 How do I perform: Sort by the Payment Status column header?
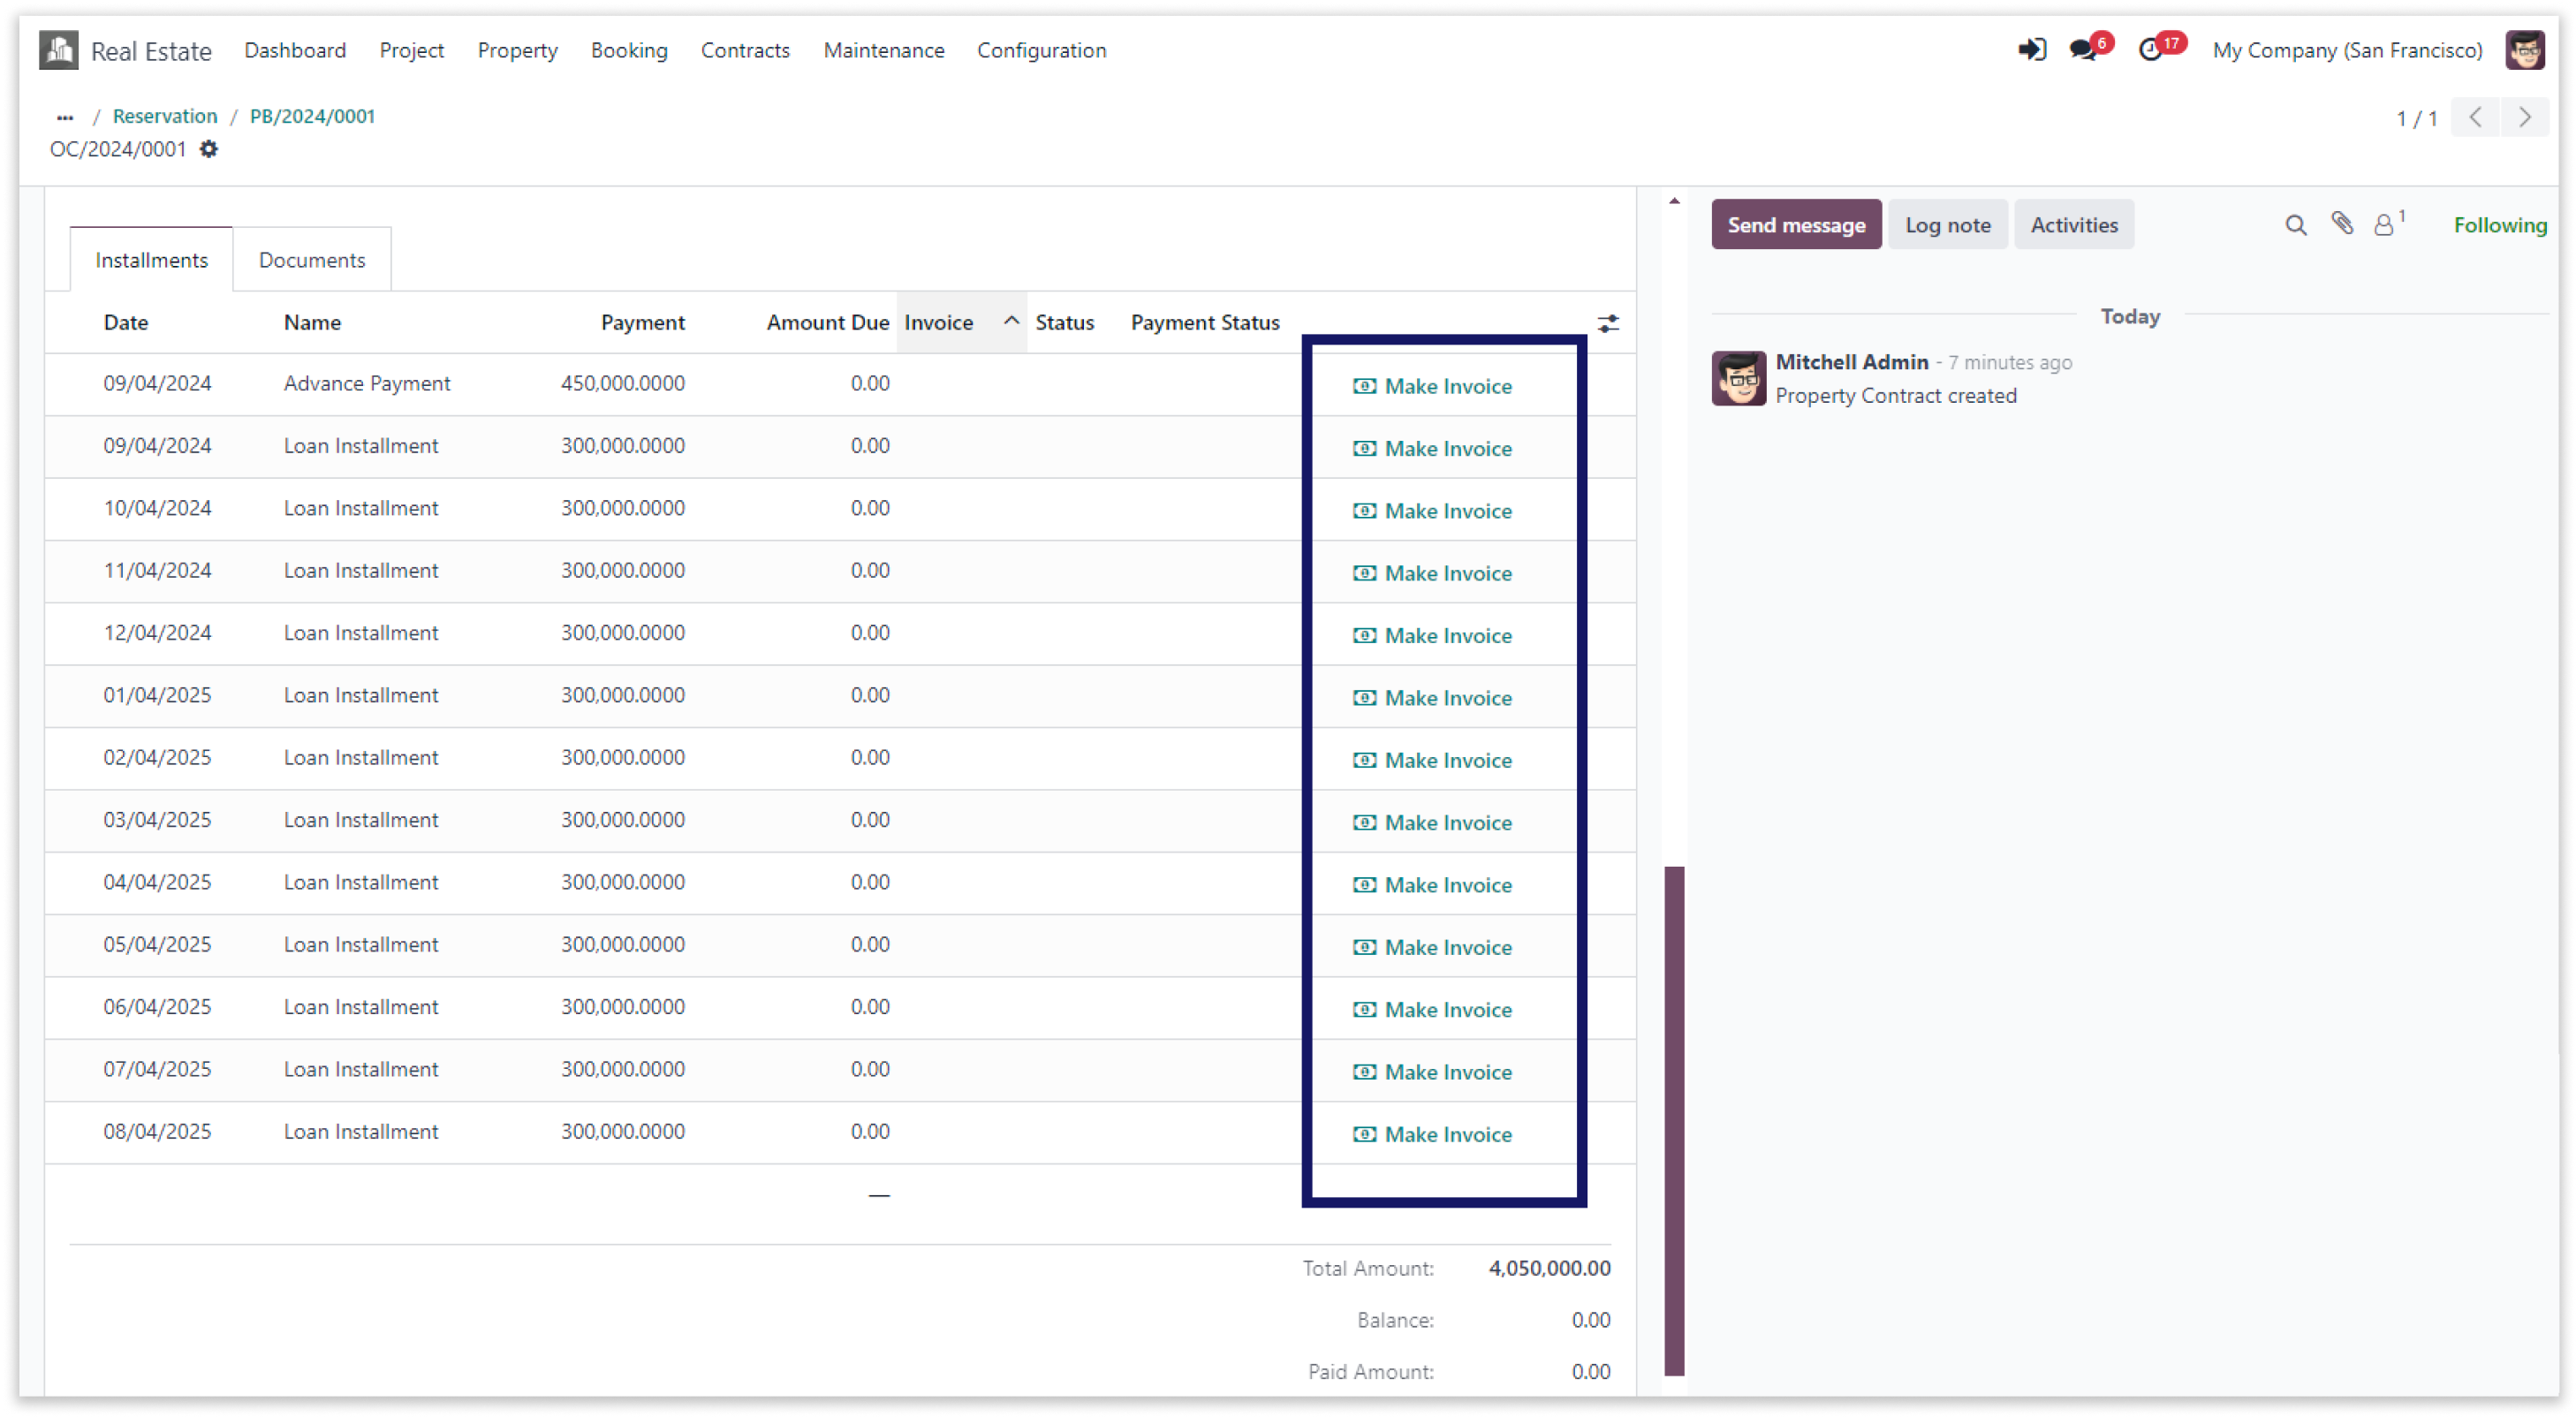(x=1205, y=322)
